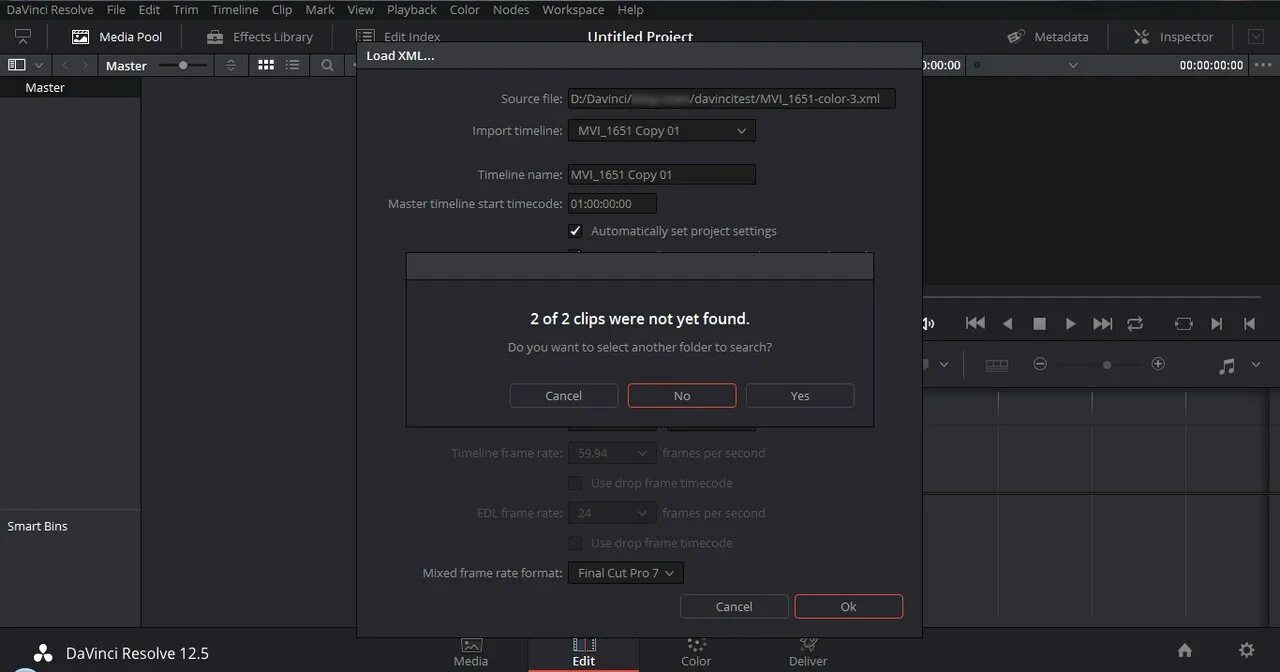Cancel the clips not found dialog
This screenshot has width=1280, height=672.
point(564,396)
